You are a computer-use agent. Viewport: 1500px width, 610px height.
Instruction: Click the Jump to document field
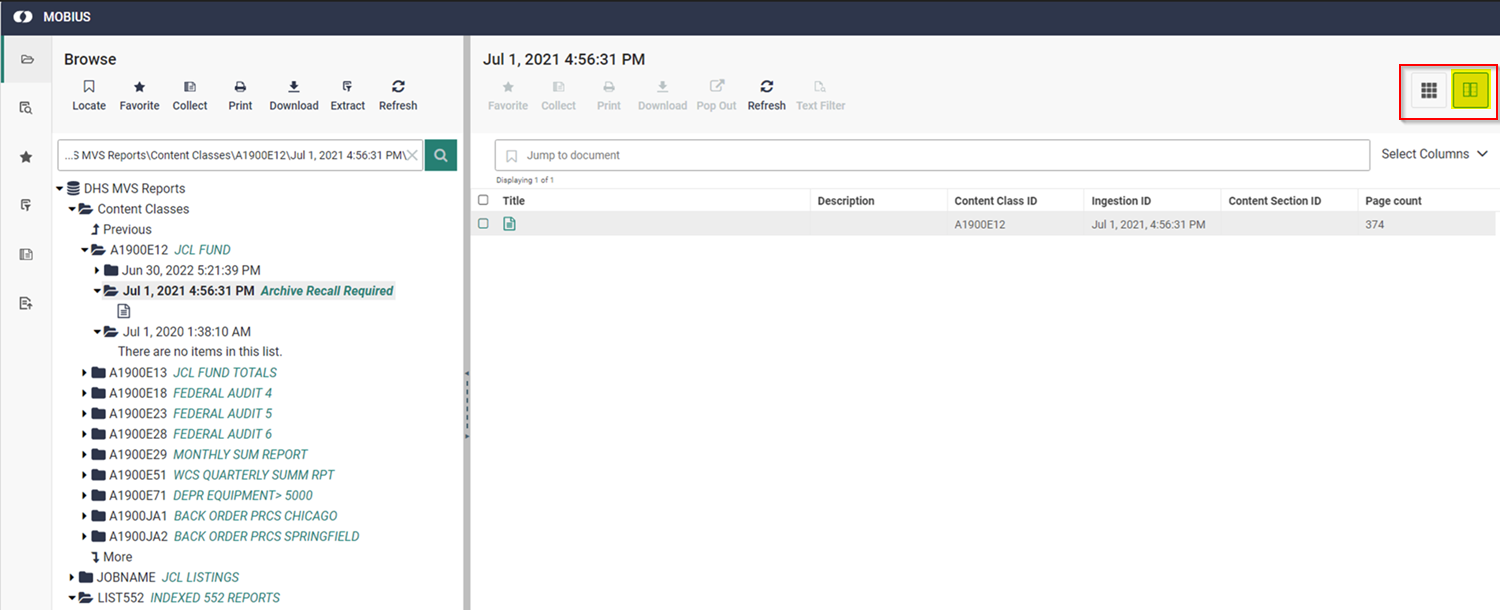click(x=932, y=155)
